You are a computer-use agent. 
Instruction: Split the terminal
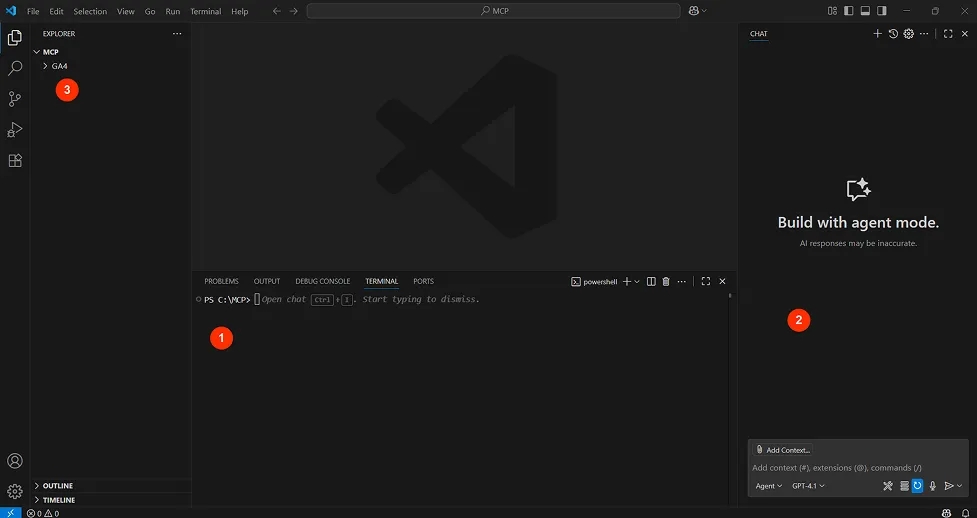point(651,282)
